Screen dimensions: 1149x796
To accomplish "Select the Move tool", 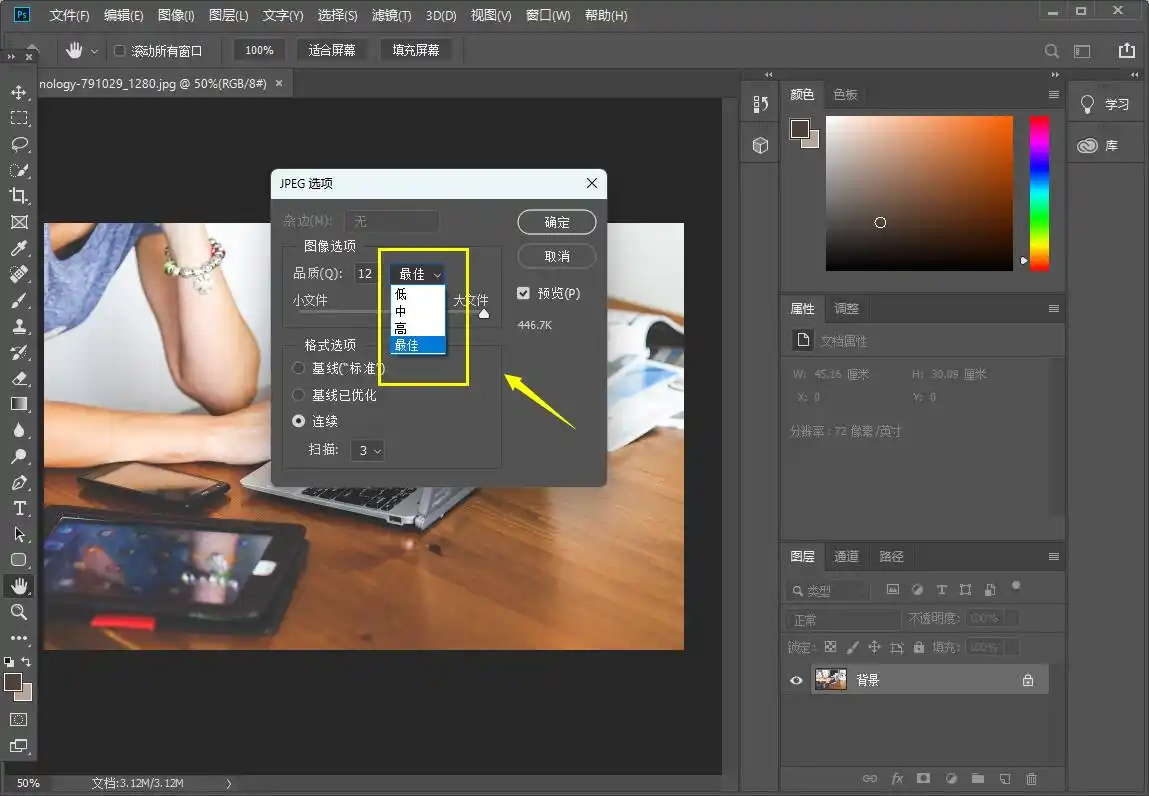I will (x=18, y=92).
